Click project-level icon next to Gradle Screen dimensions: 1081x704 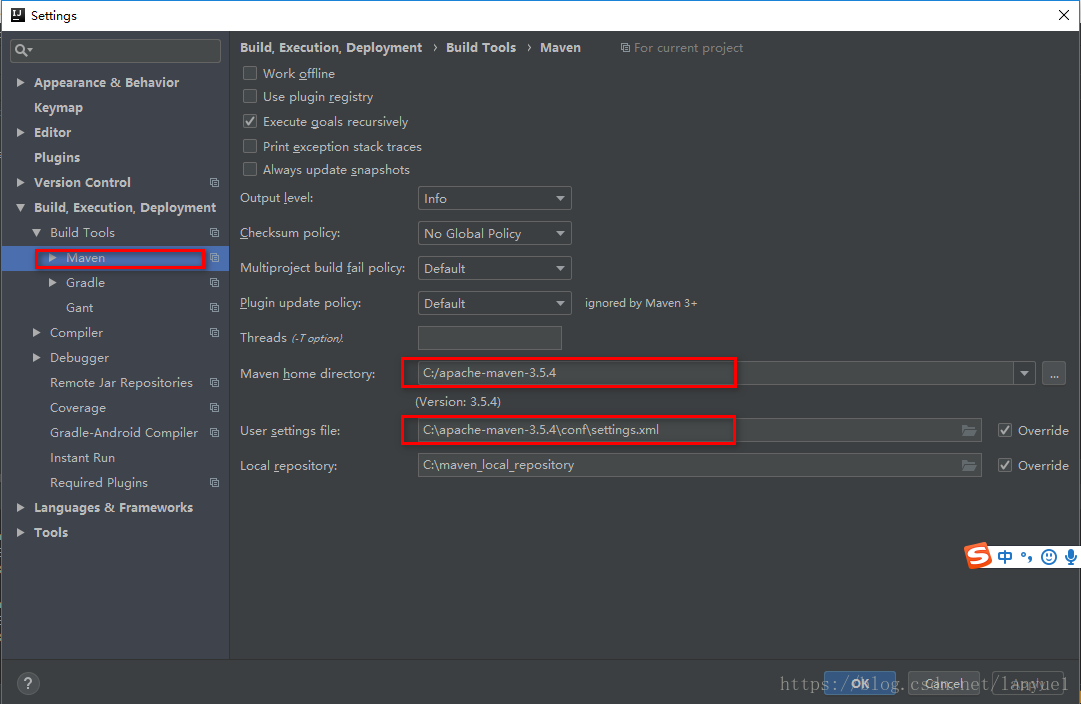[214, 283]
